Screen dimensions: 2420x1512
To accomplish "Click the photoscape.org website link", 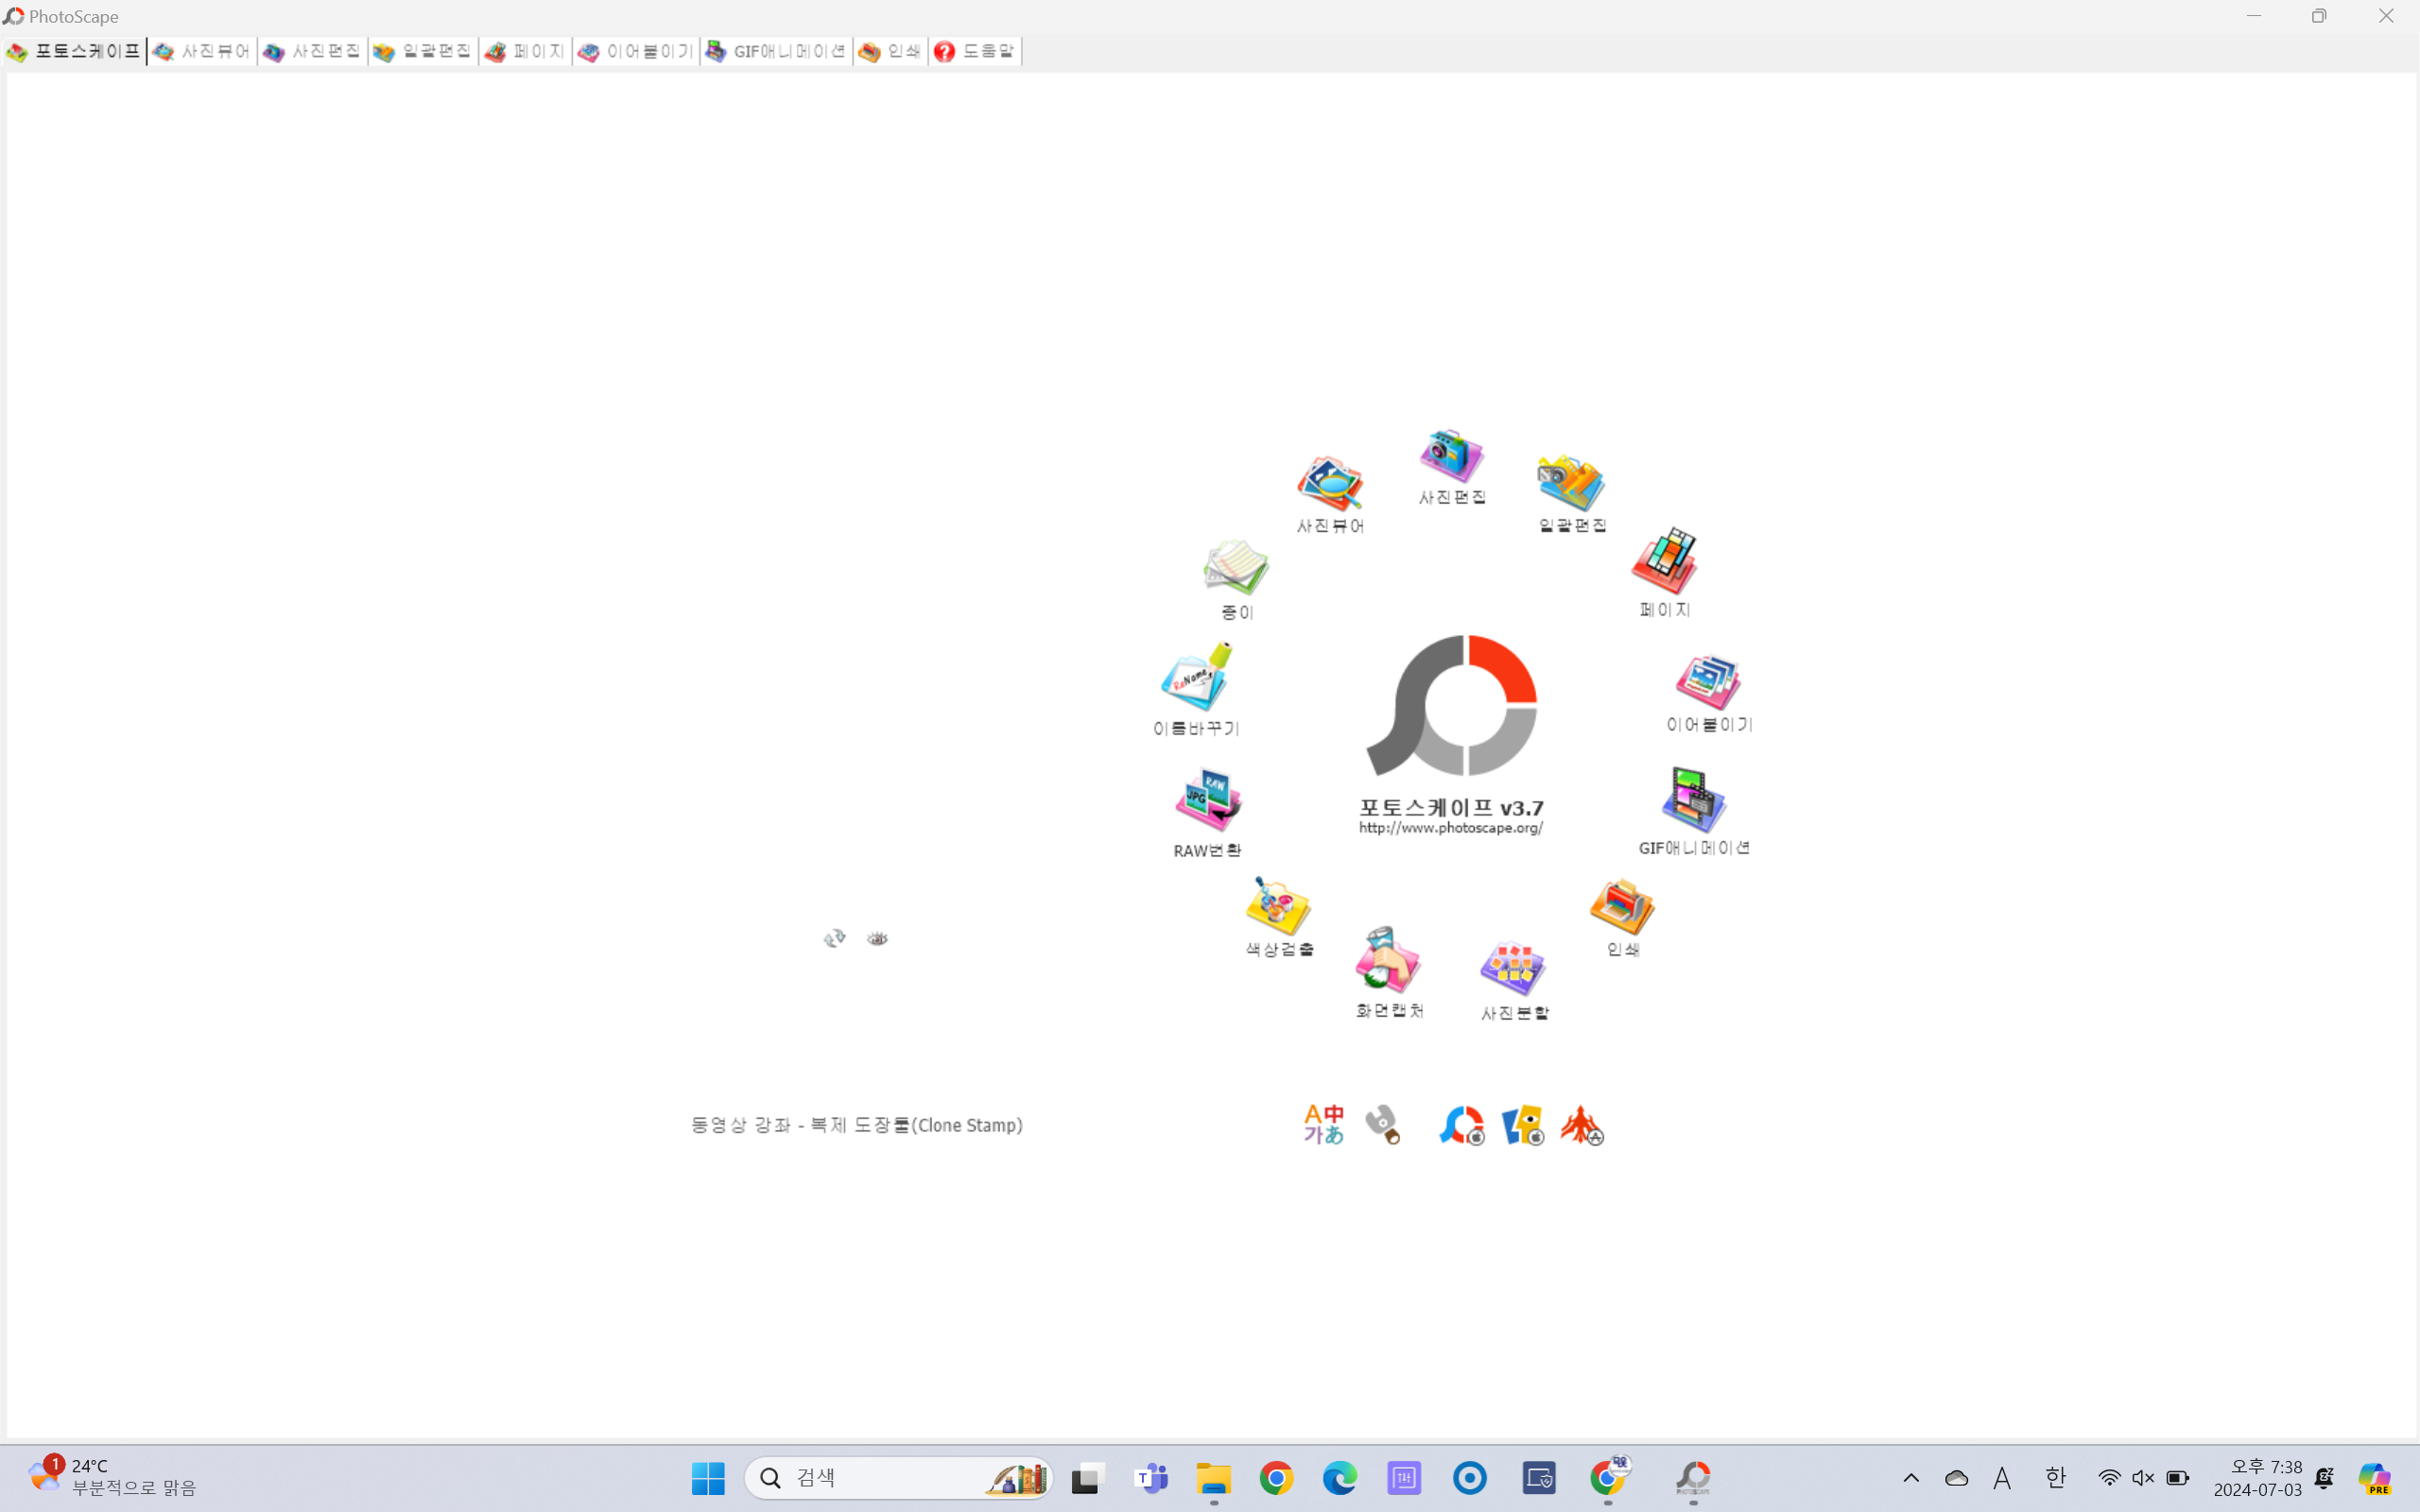I will point(1450,828).
